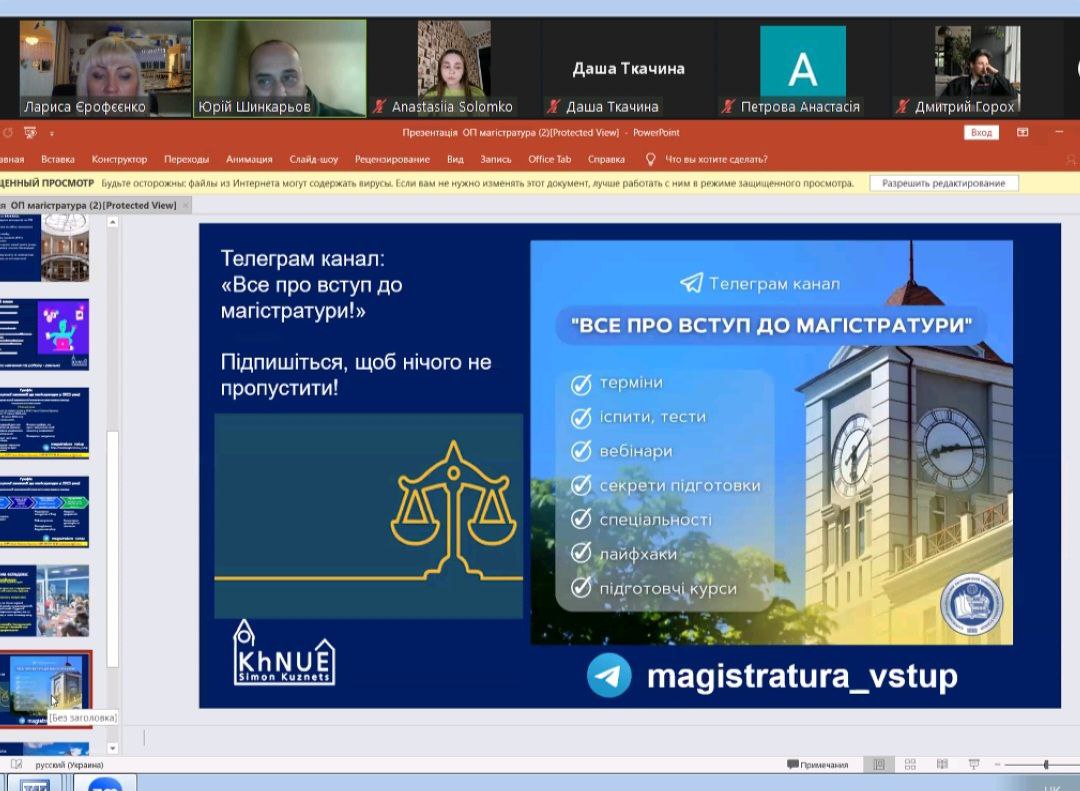
Task: Click the muted mic icon beside Петрова Анастасія
Action: click(728, 106)
